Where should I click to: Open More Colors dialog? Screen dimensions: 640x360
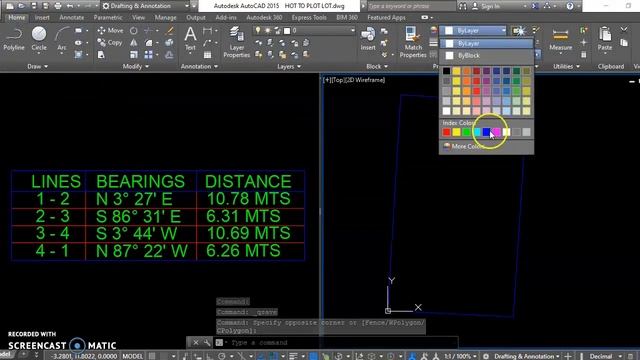point(487,146)
